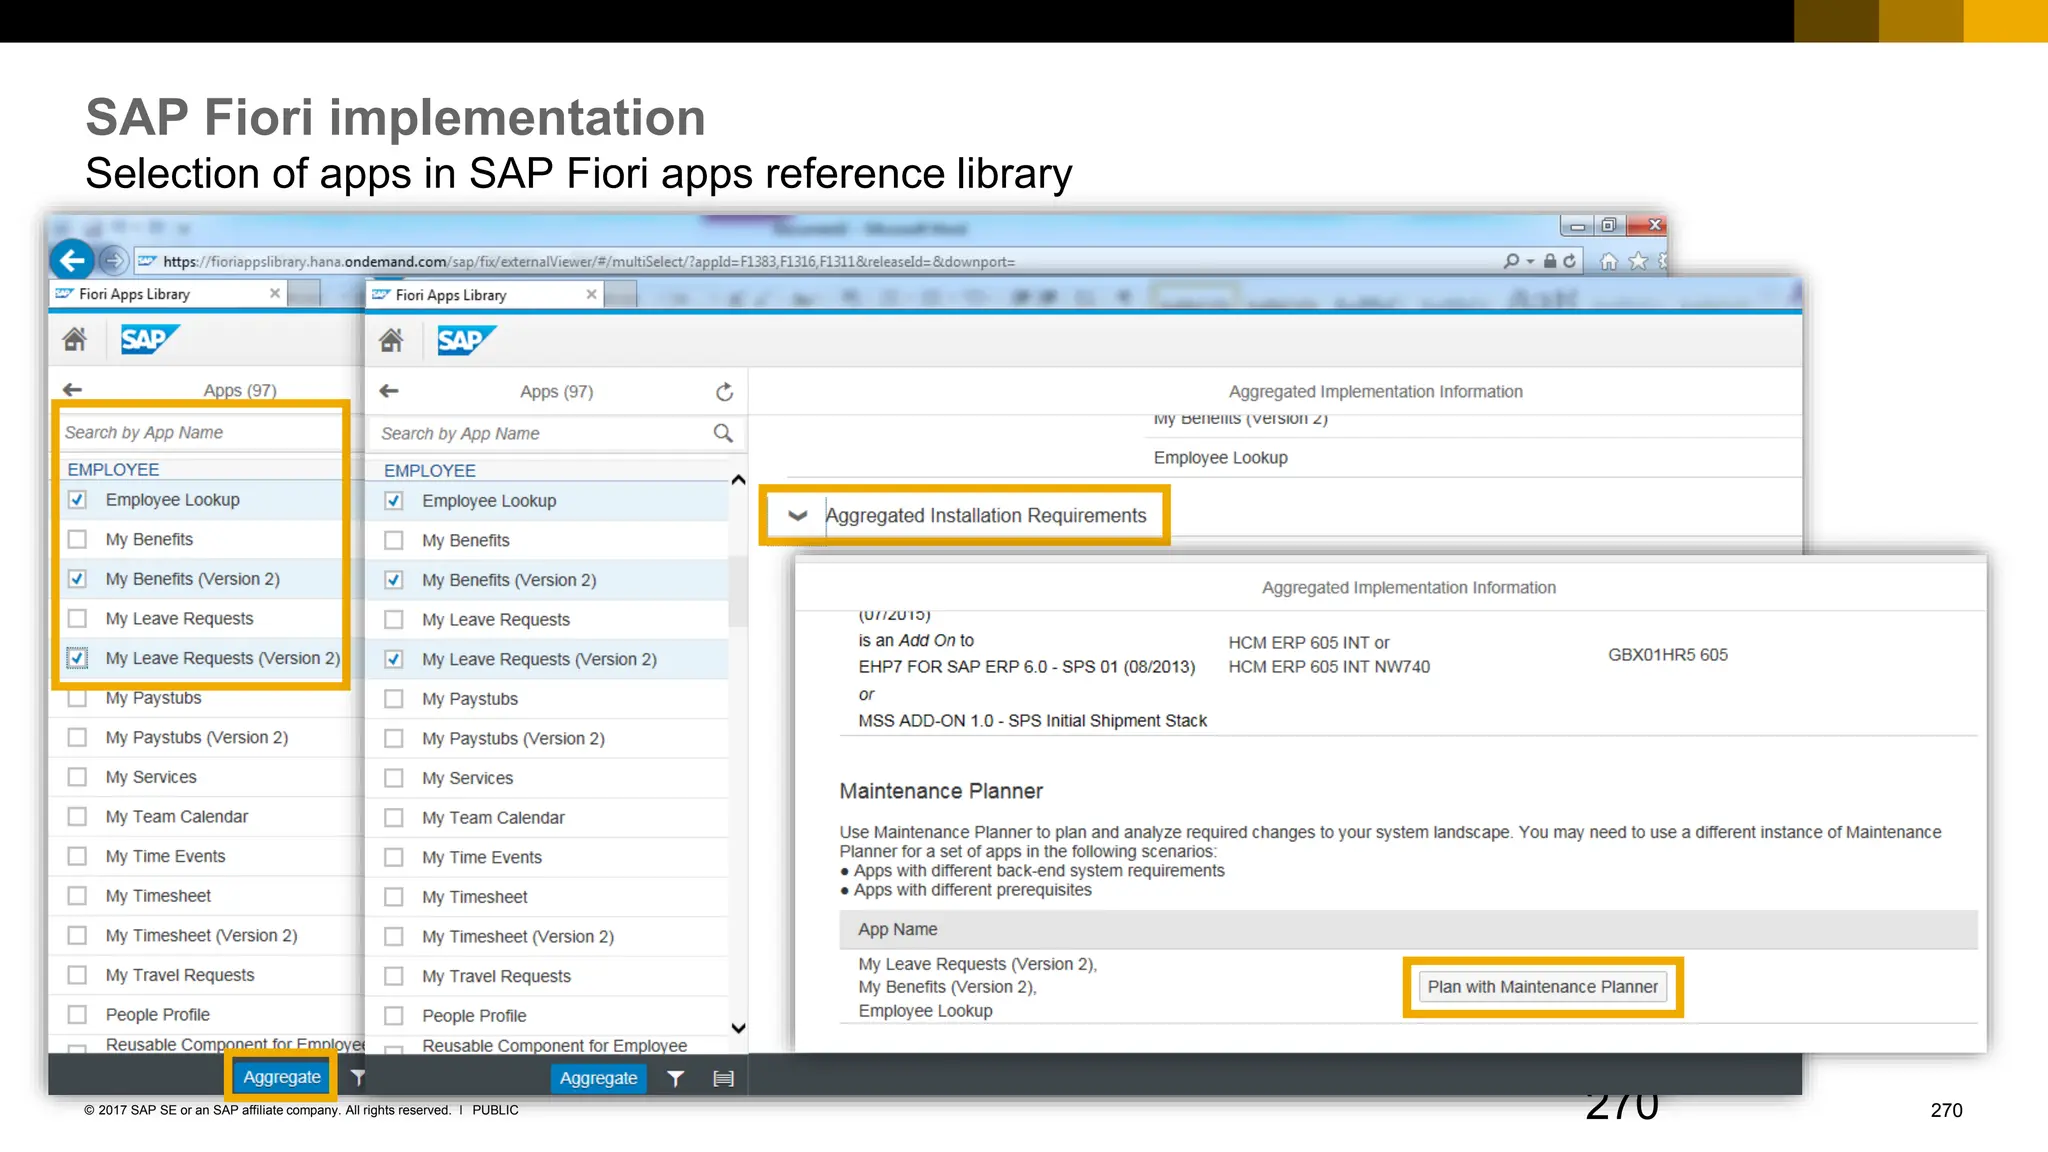The width and height of the screenshot is (2048, 1152).
Task: Check My Team Calendar in right window list
Action: 394,817
